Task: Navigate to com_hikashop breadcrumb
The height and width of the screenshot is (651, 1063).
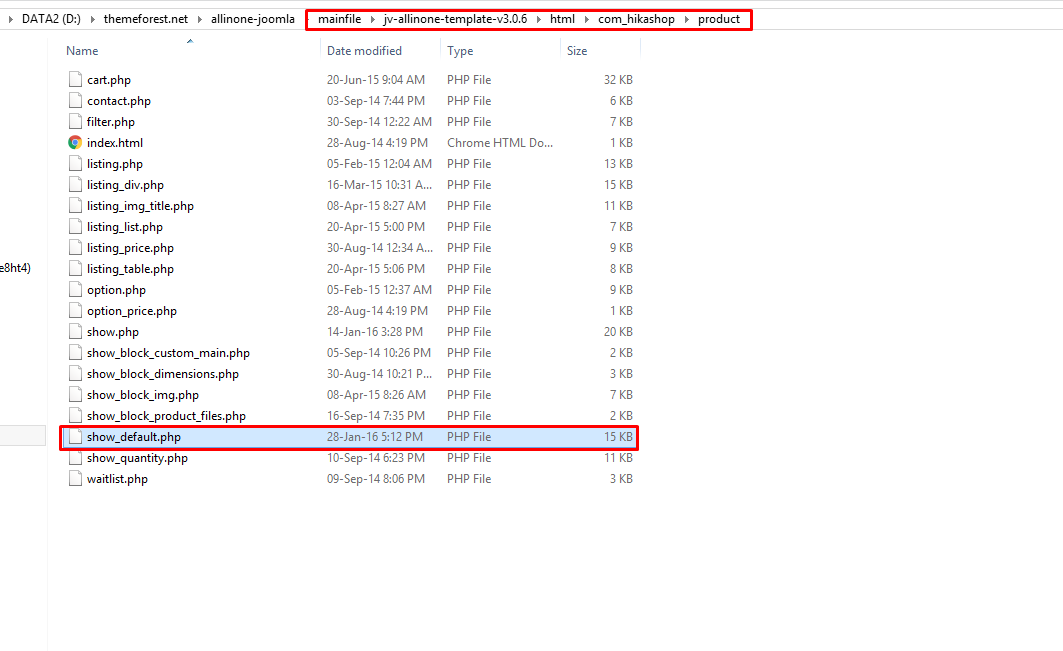Action: (637, 19)
